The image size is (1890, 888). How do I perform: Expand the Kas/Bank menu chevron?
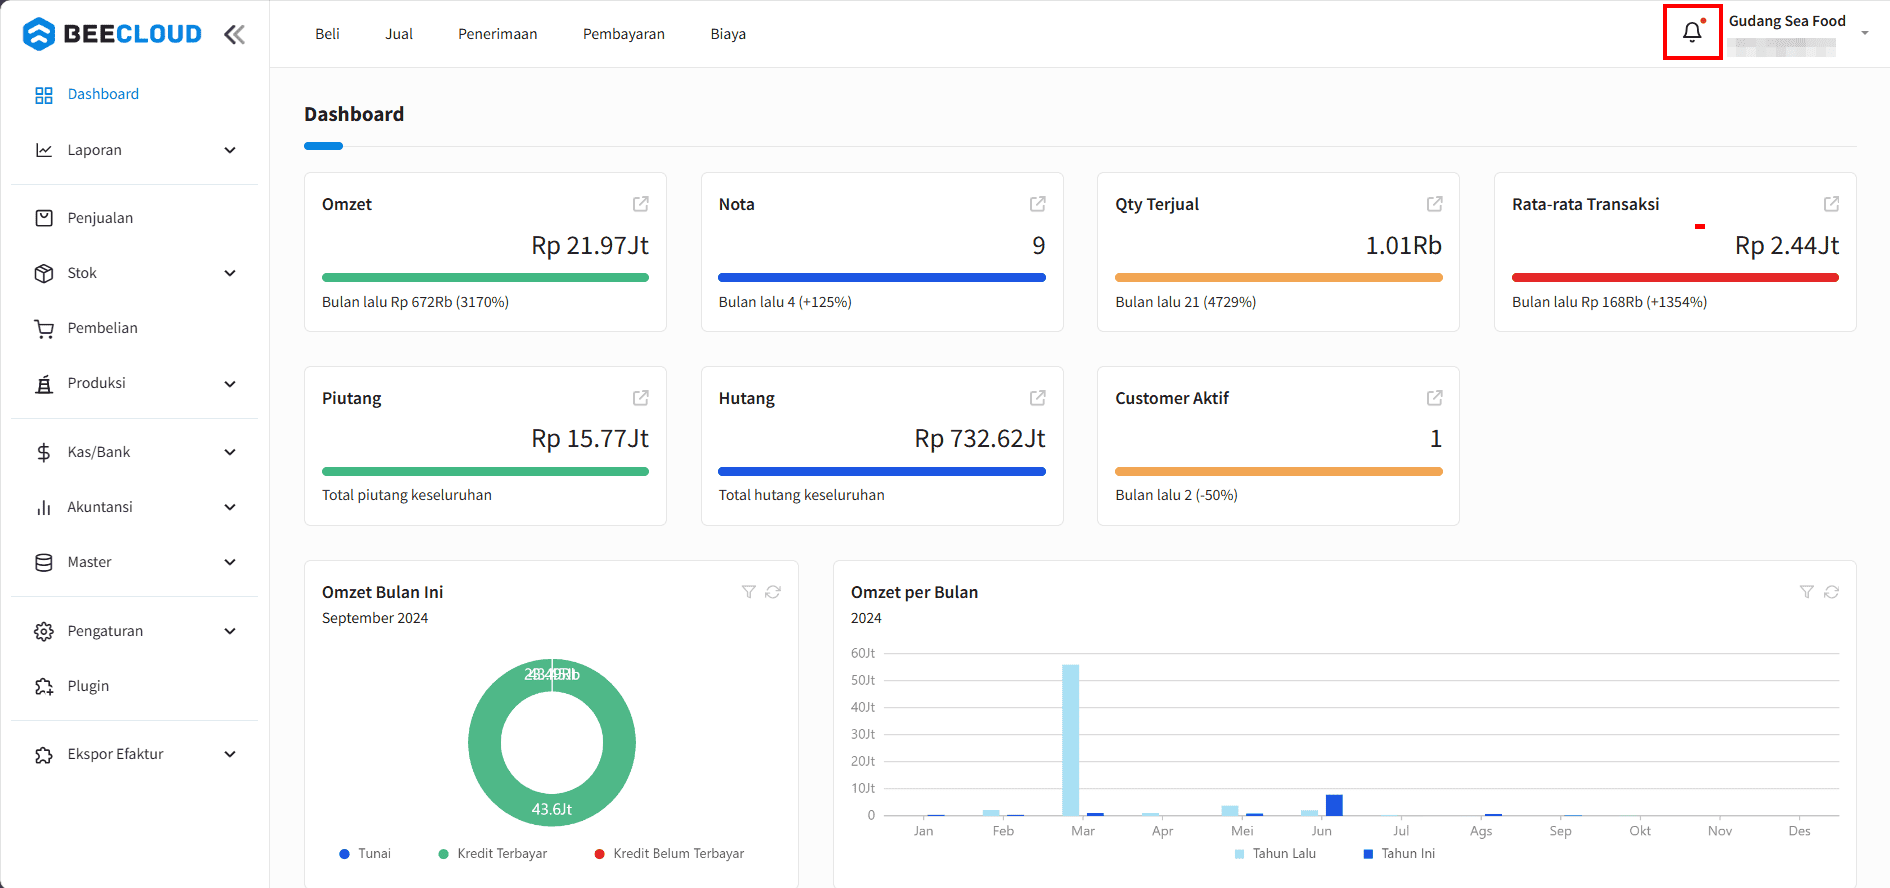230,452
